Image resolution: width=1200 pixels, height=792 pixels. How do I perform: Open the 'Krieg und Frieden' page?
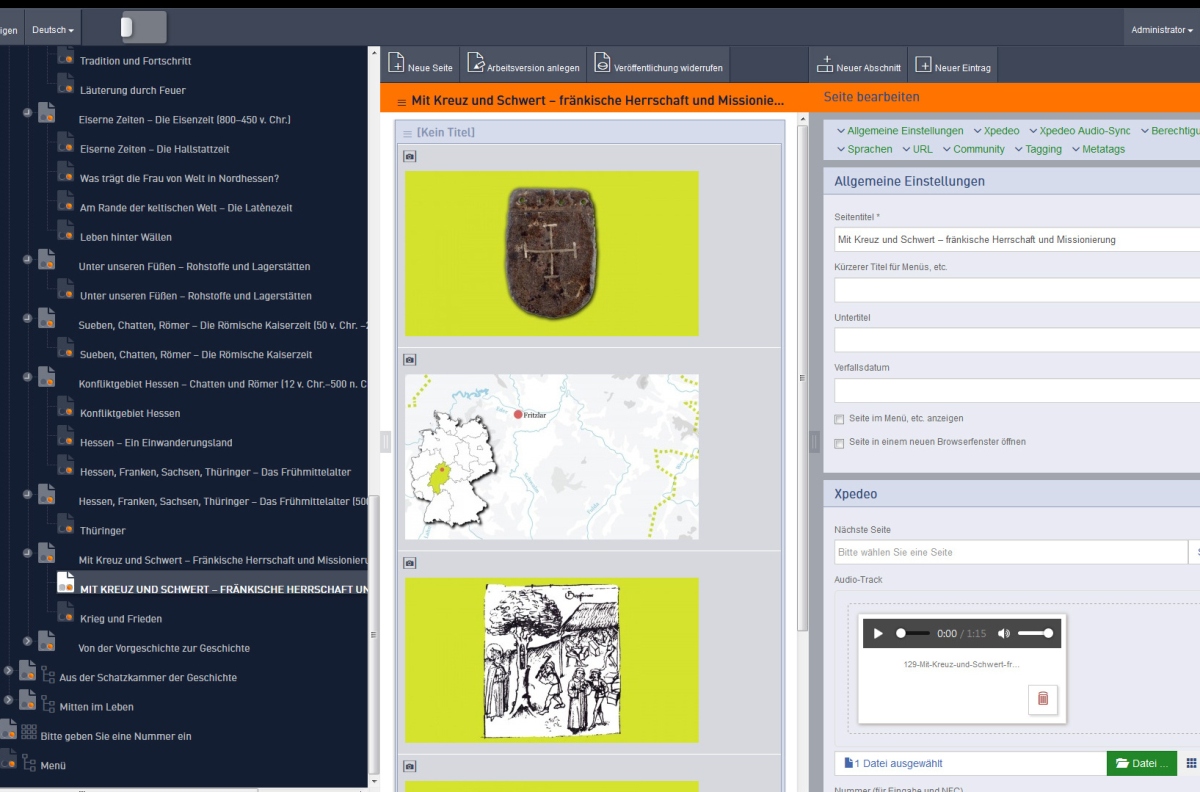[x=120, y=619]
